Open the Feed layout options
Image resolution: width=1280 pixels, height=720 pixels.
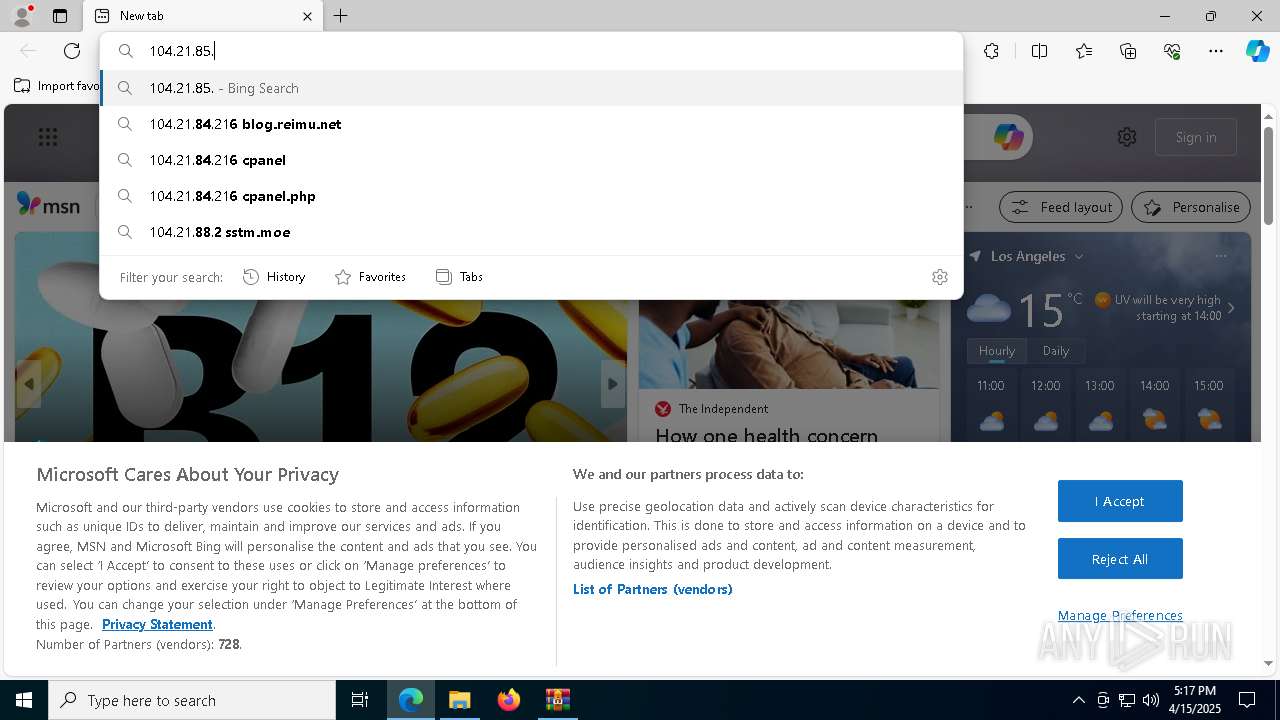(1061, 207)
